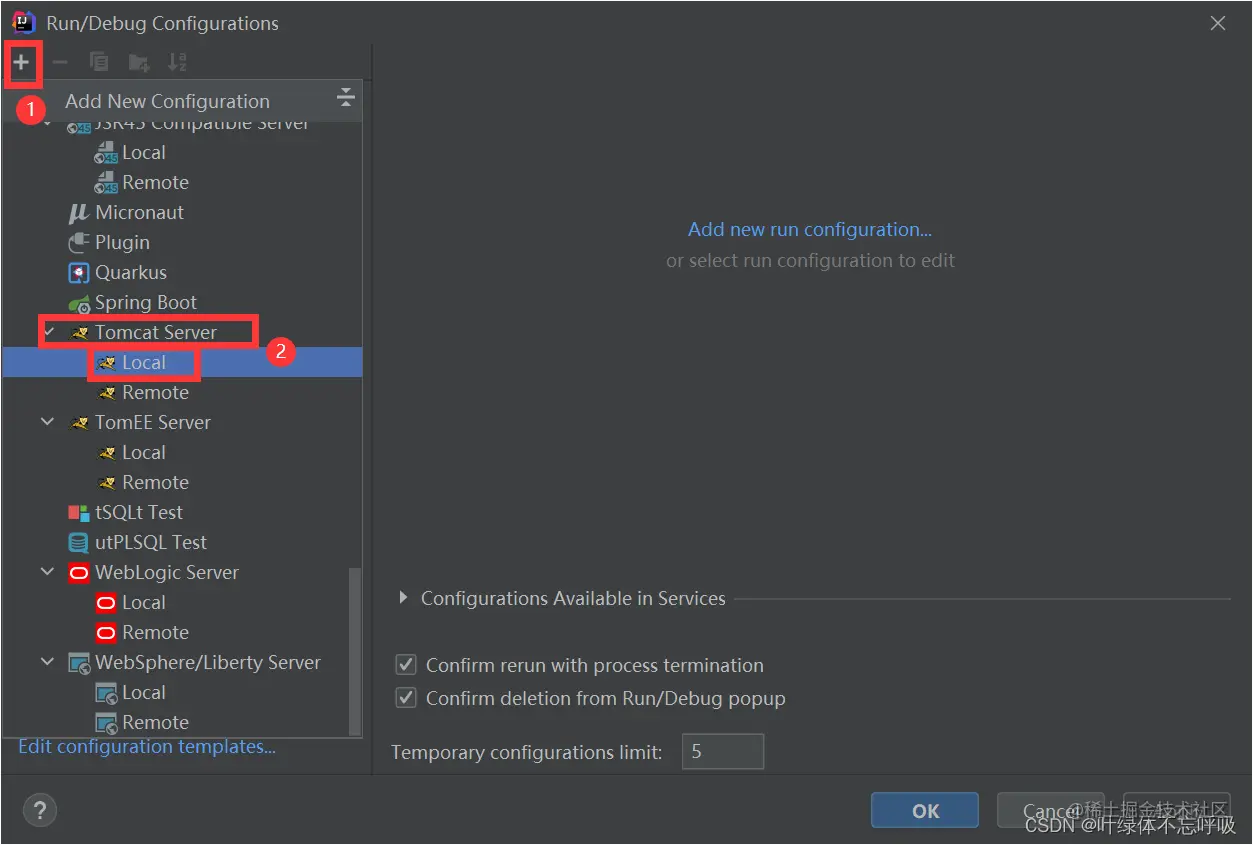This screenshot has width=1253, height=845.
Task: Click the icon next to the TomEE Local row
Action: [107, 453]
